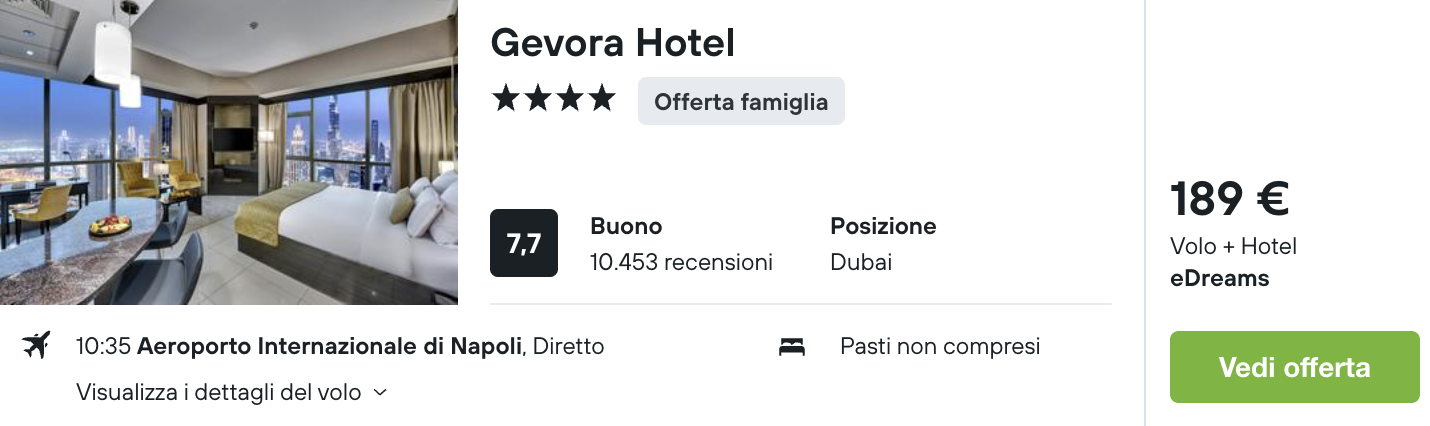Expand the chevron next to flight details
1430x426 pixels.
pyautogui.click(x=380, y=393)
